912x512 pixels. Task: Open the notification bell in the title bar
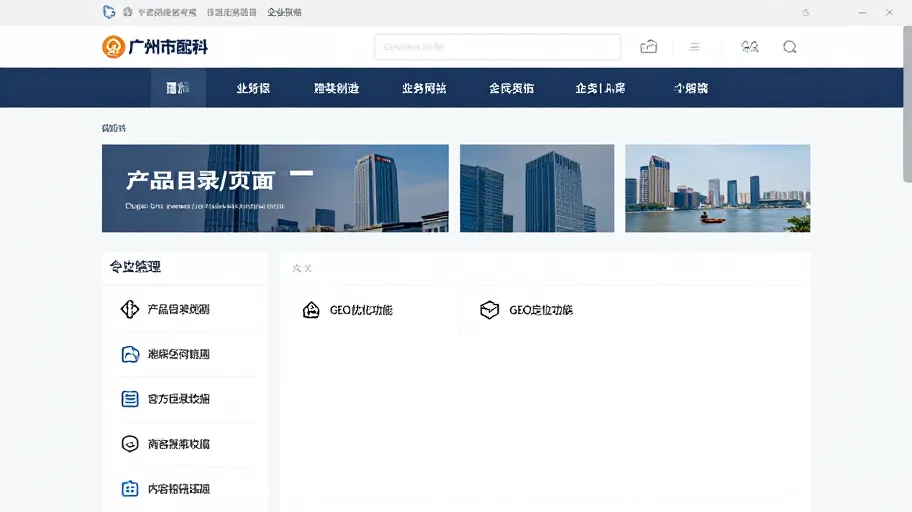(x=805, y=12)
